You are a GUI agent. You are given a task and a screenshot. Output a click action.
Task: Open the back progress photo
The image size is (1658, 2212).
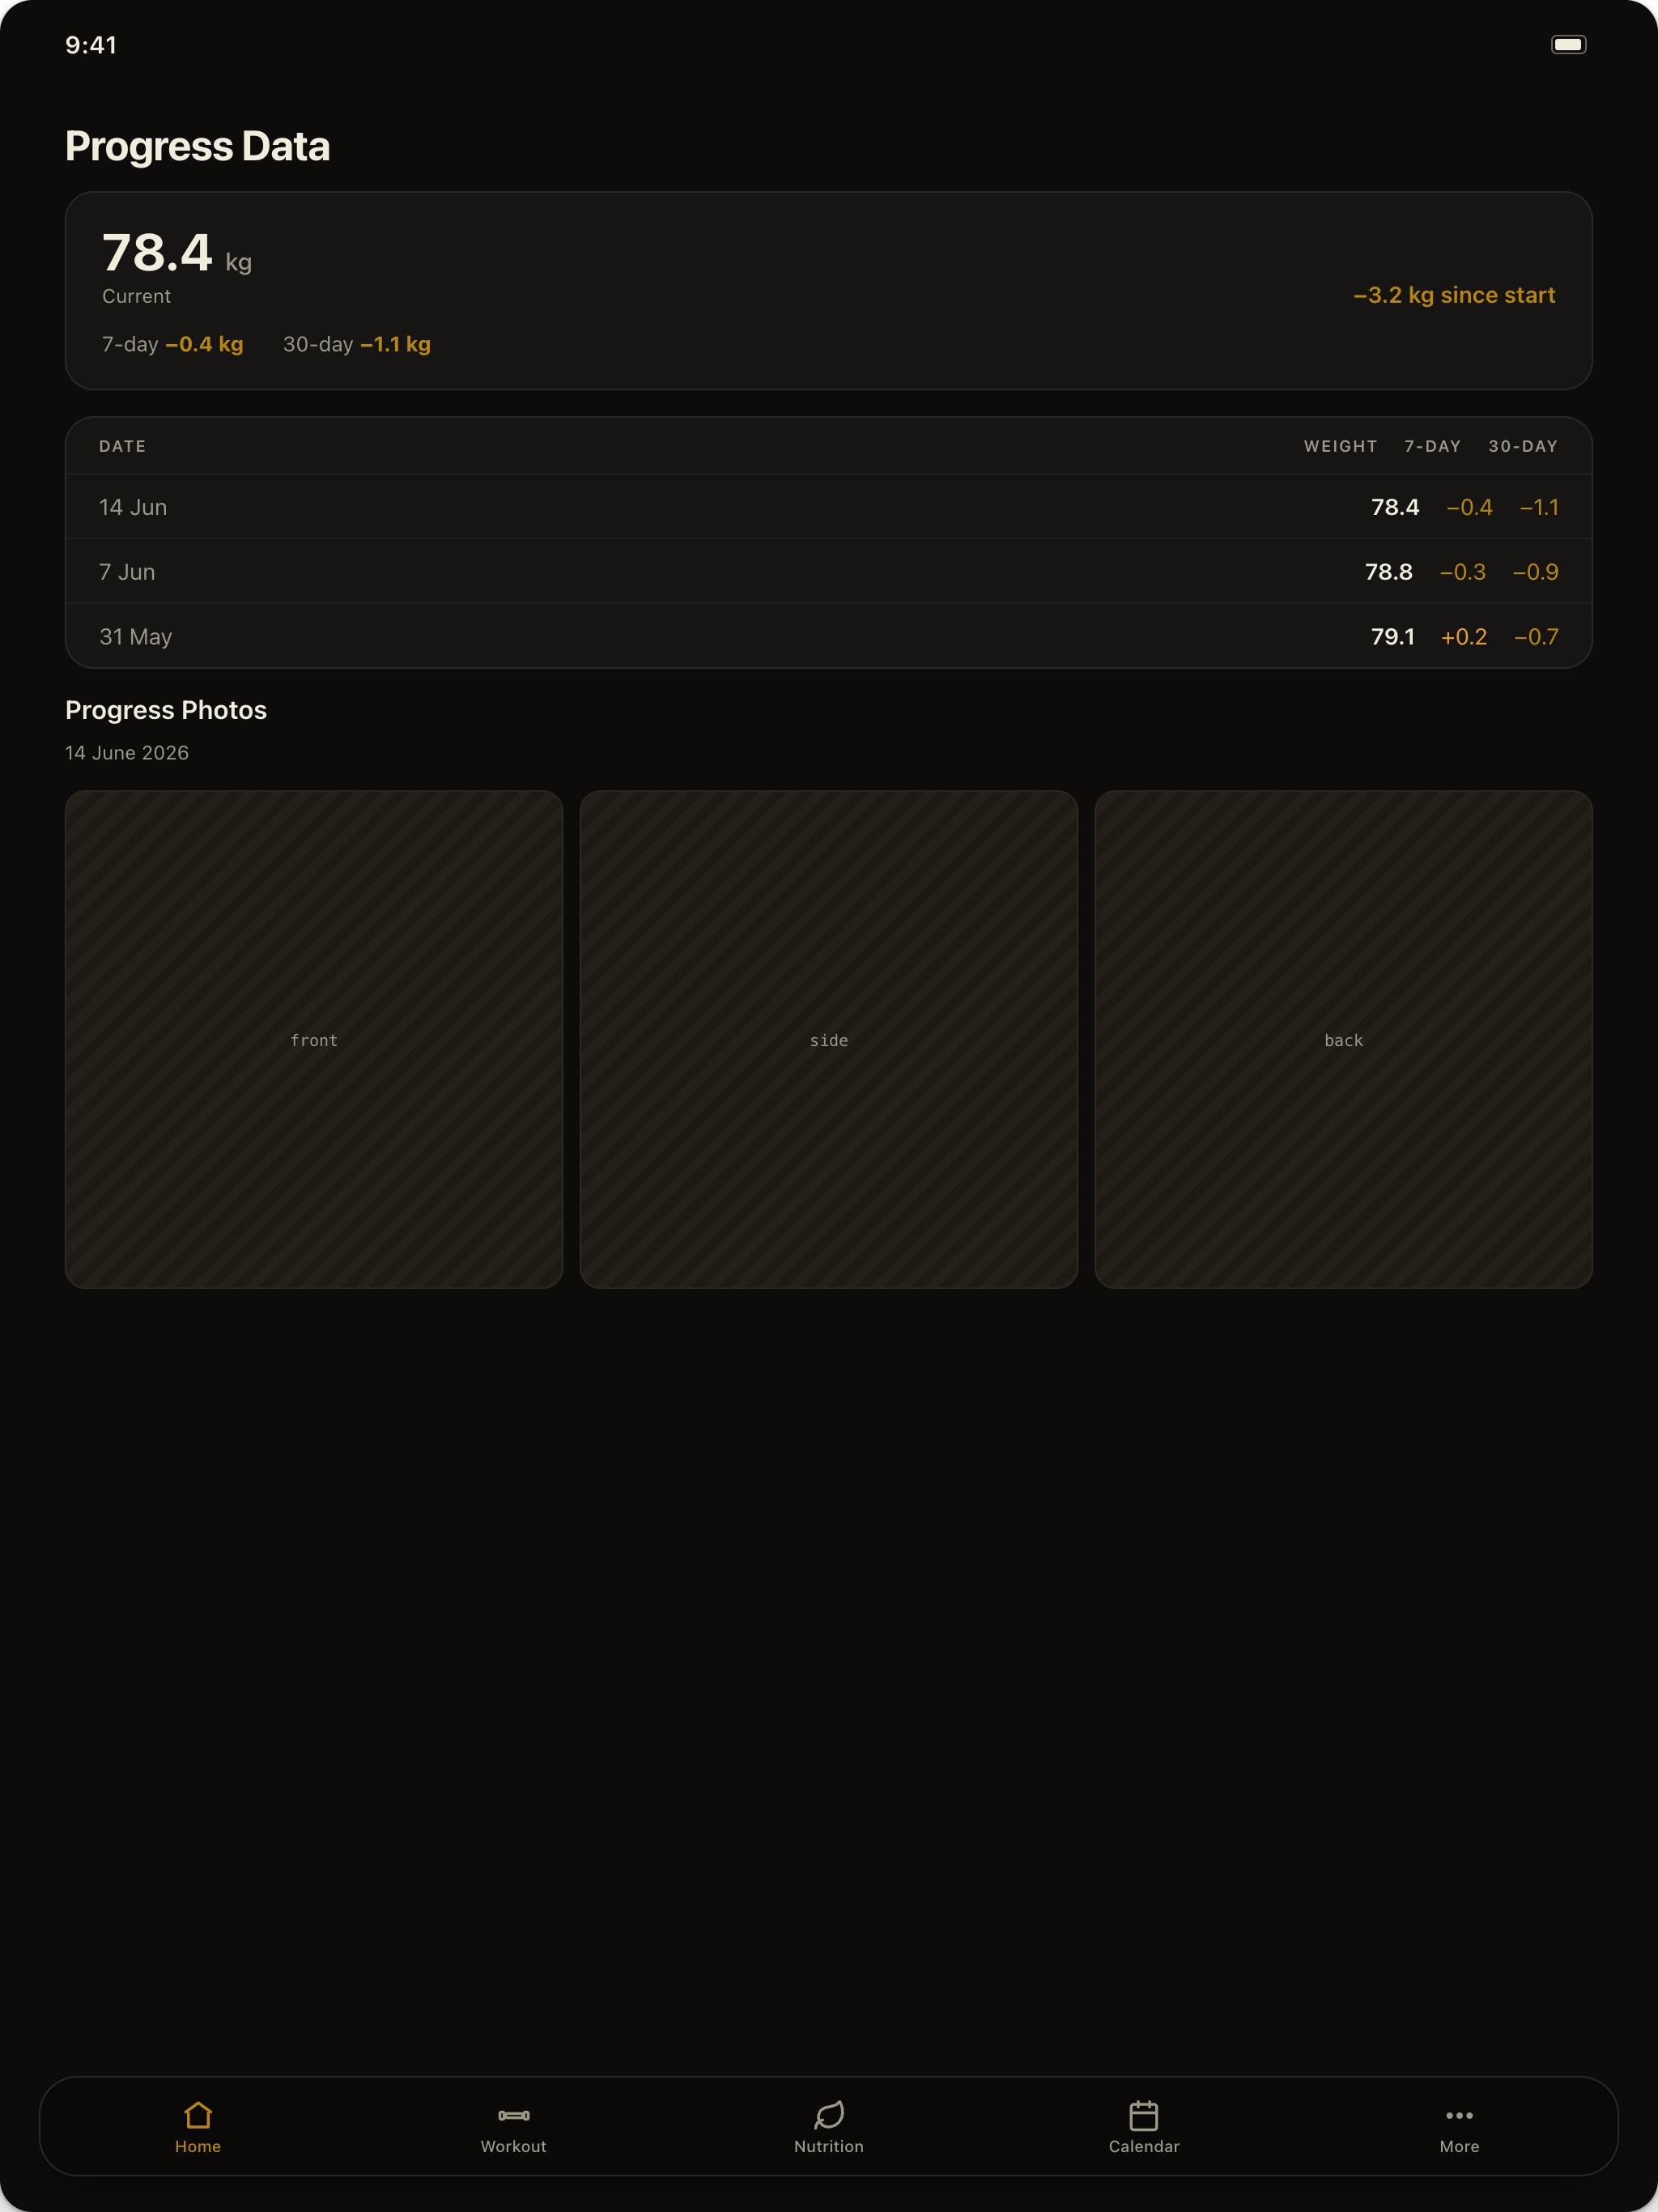tap(1343, 1039)
